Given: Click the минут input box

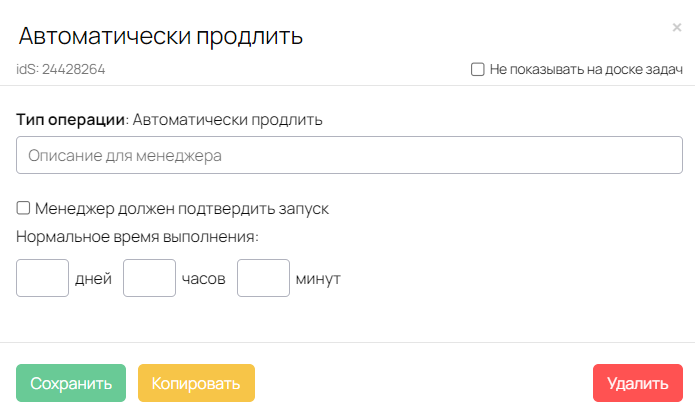Looking at the screenshot, I should (263, 278).
